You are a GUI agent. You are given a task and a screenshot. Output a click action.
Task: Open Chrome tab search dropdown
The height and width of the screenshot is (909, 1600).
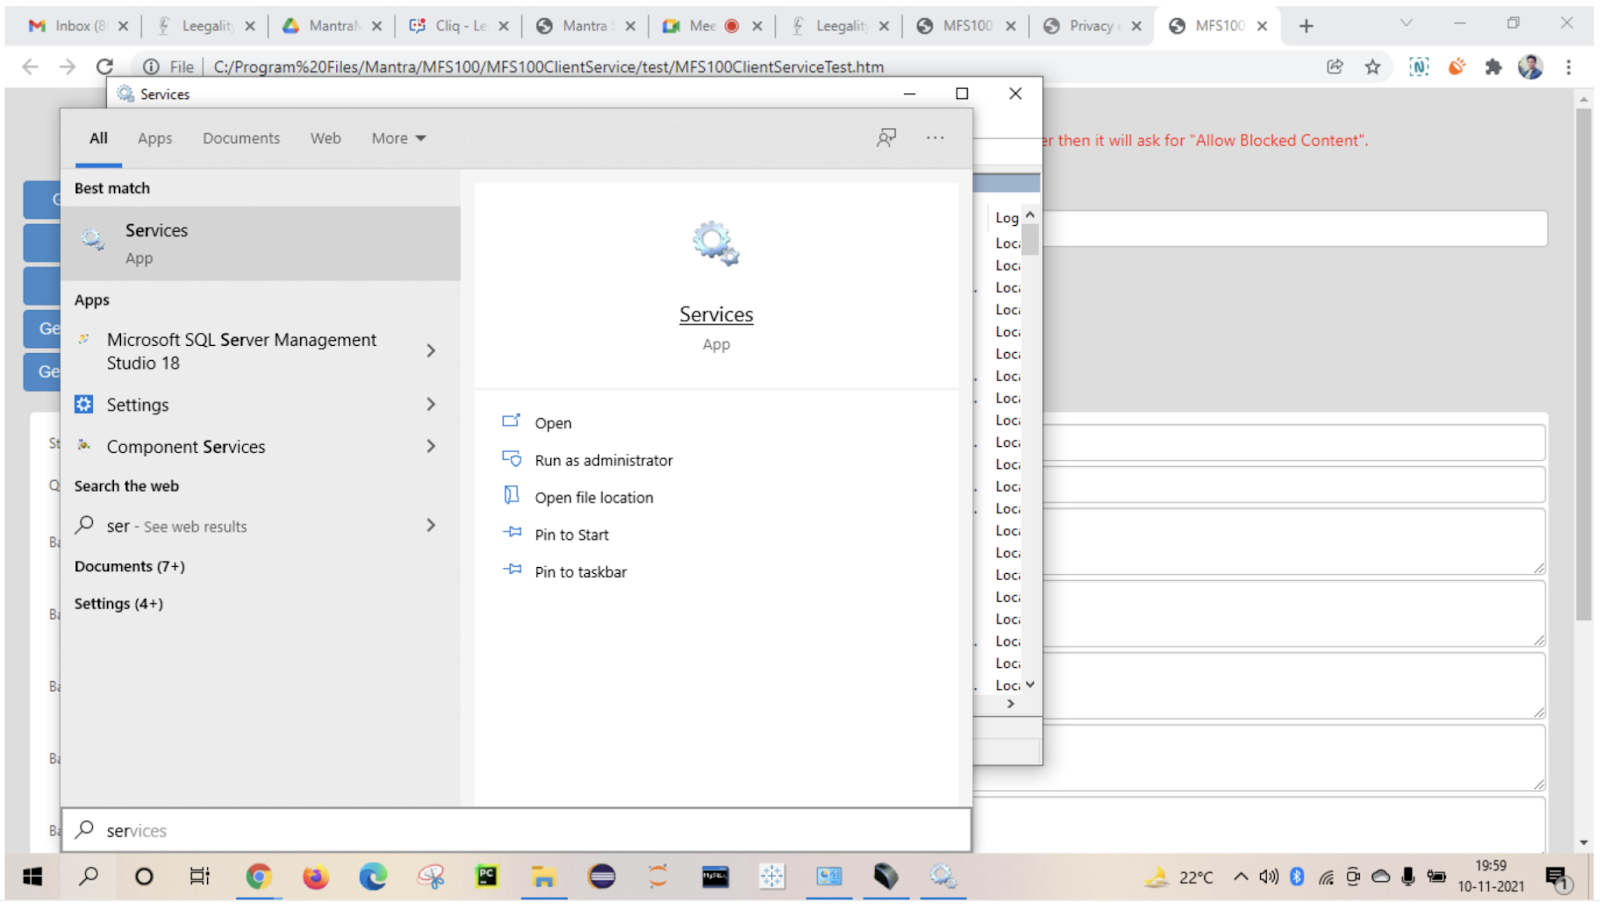pyautogui.click(x=1405, y=23)
